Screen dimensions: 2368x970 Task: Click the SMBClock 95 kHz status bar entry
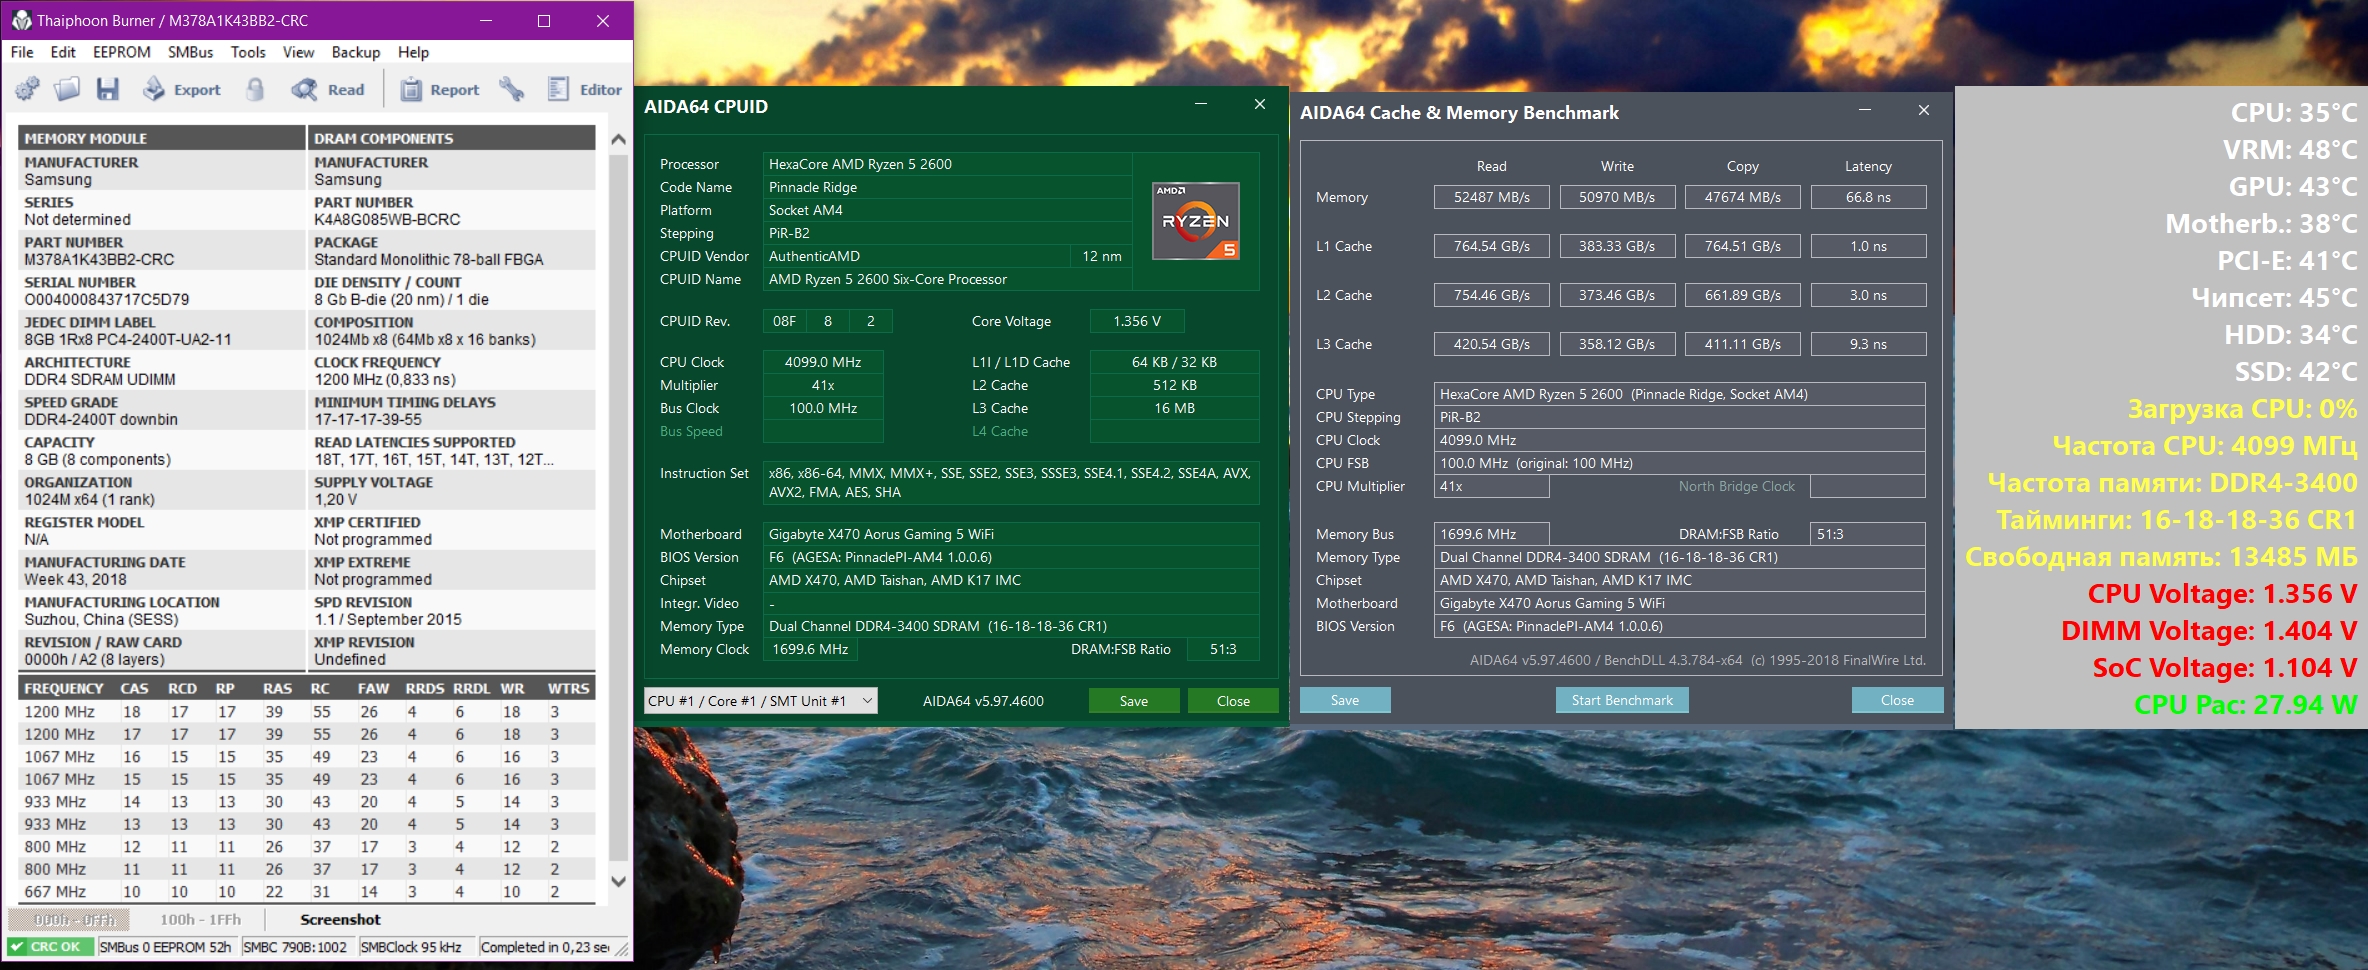(x=411, y=947)
